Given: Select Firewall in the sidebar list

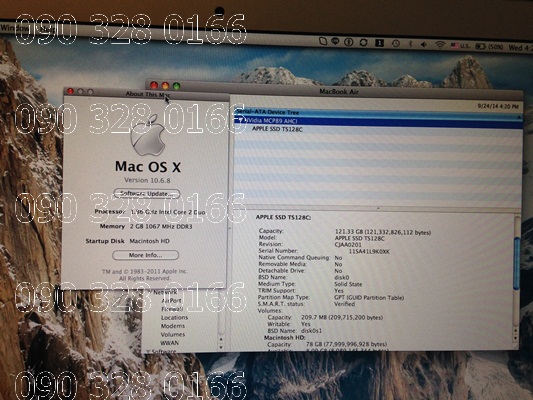Looking at the screenshot, I should click(x=172, y=309).
